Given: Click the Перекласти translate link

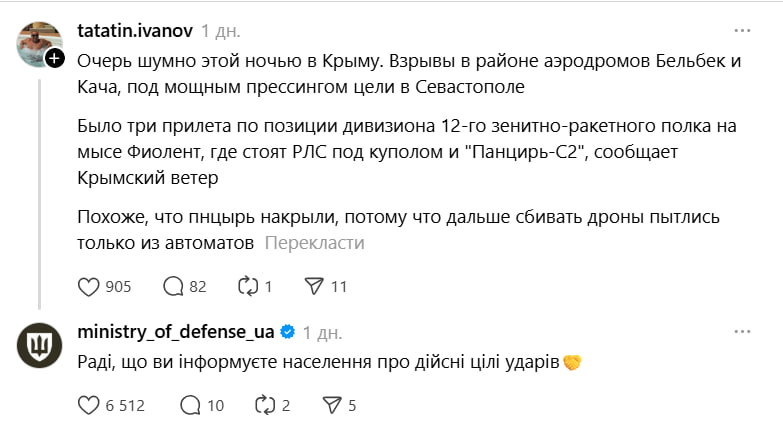Looking at the screenshot, I should click(x=315, y=243).
